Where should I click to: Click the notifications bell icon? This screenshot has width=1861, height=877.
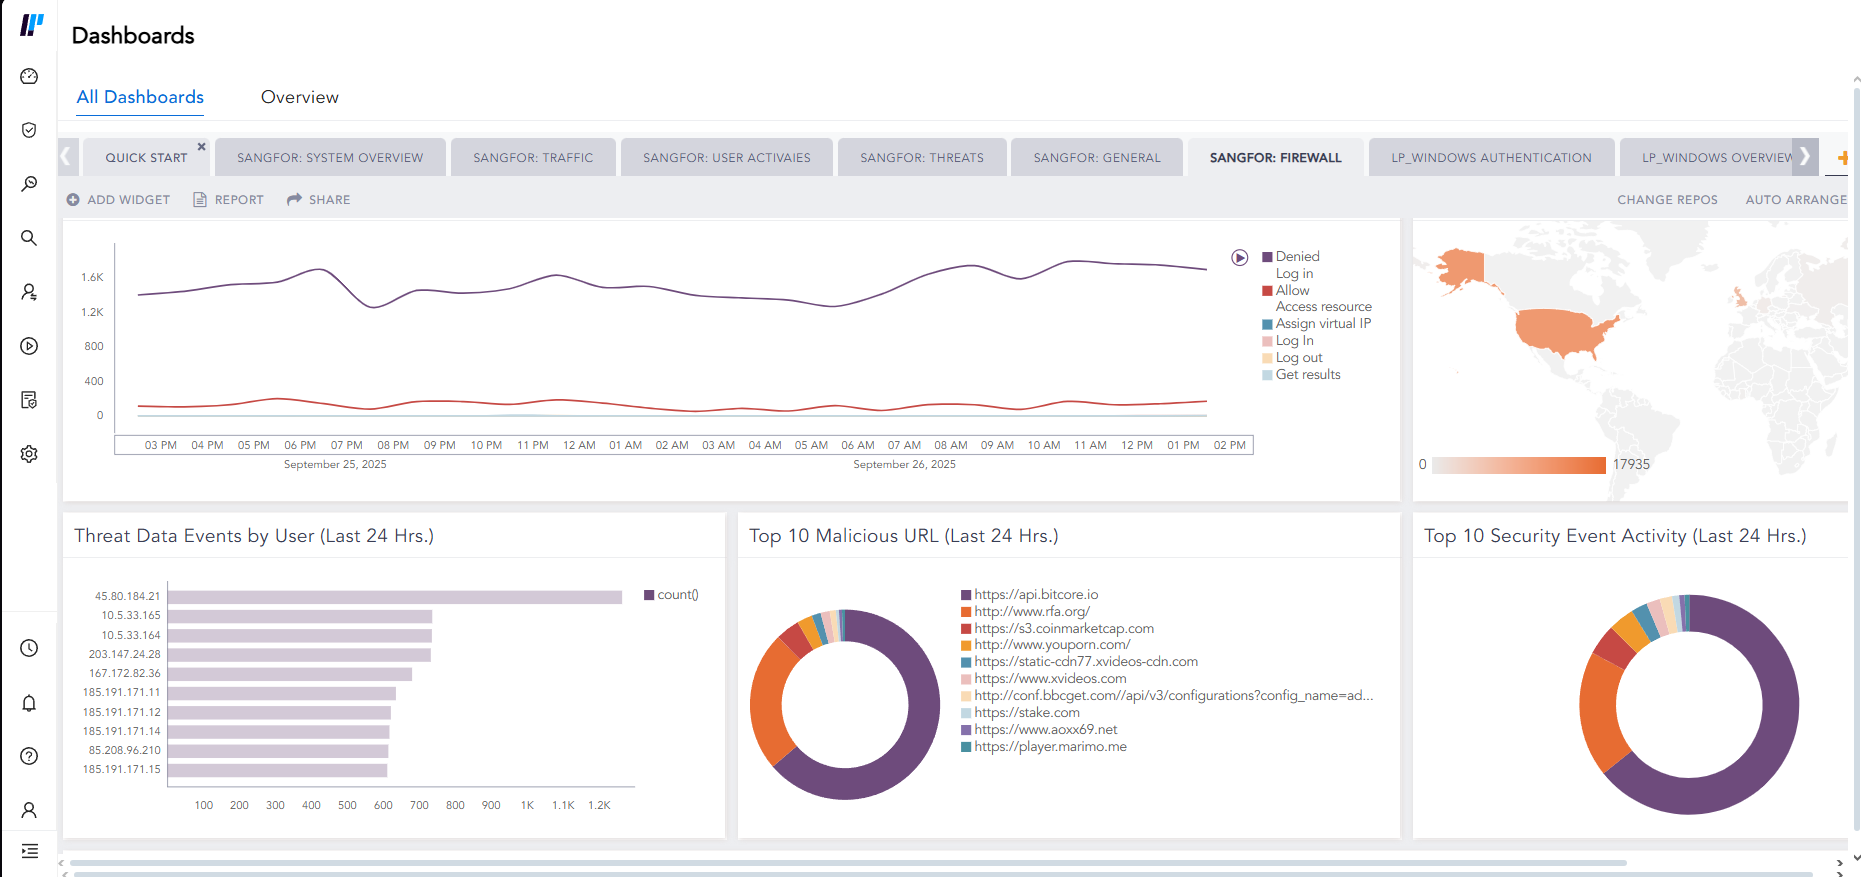point(29,703)
